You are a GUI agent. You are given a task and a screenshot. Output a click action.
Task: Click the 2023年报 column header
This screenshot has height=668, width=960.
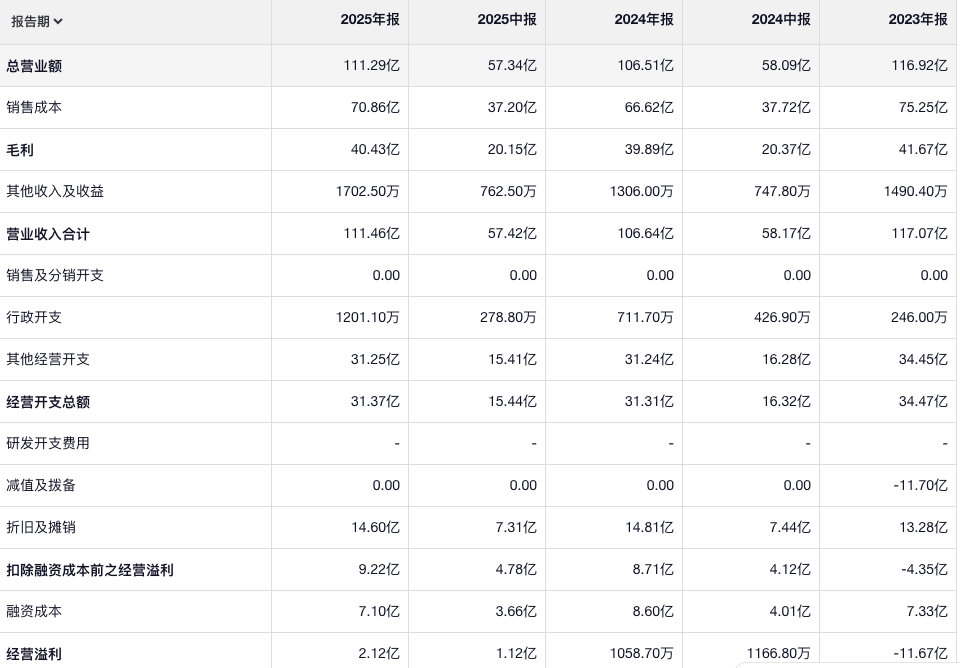(917, 20)
